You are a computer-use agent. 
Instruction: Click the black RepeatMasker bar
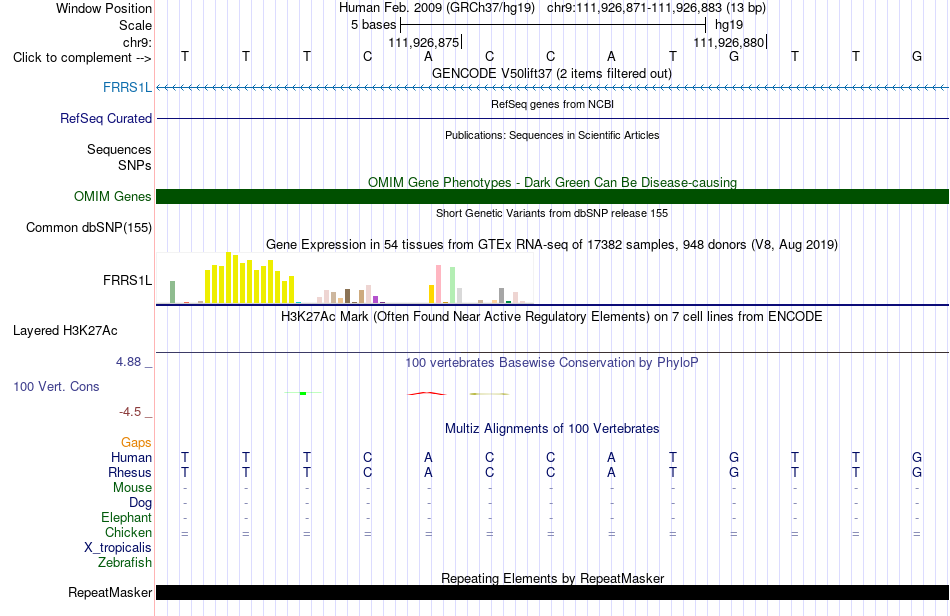[552, 592]
